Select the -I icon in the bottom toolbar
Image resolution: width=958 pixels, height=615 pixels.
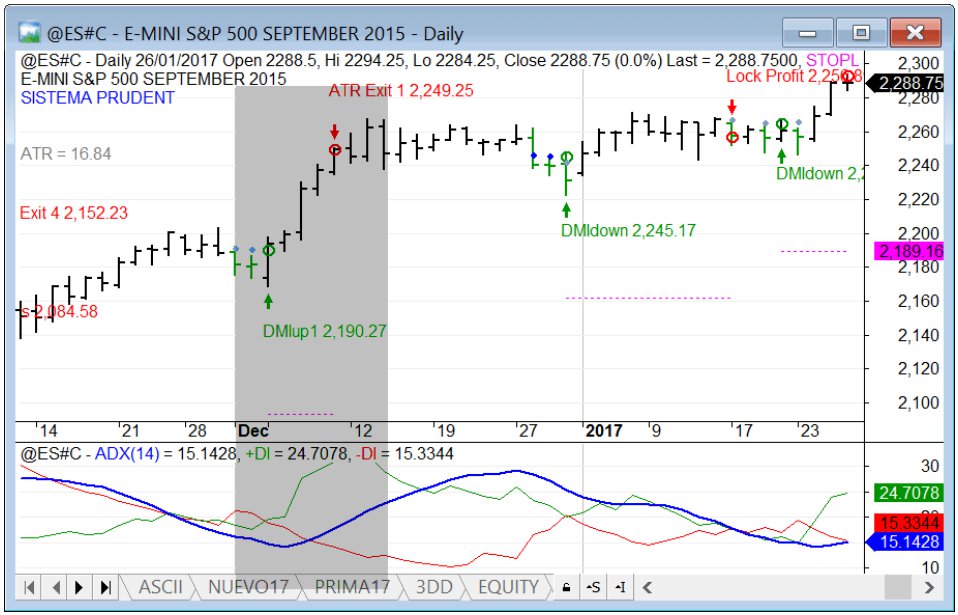tap(618, 588)
